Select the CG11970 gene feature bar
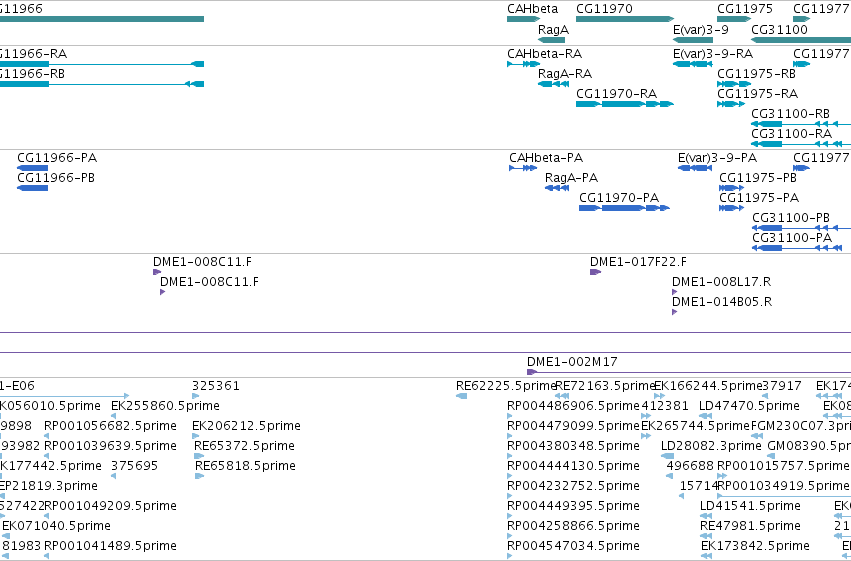This screenshot has width=851, height=561. click(625, 19)
